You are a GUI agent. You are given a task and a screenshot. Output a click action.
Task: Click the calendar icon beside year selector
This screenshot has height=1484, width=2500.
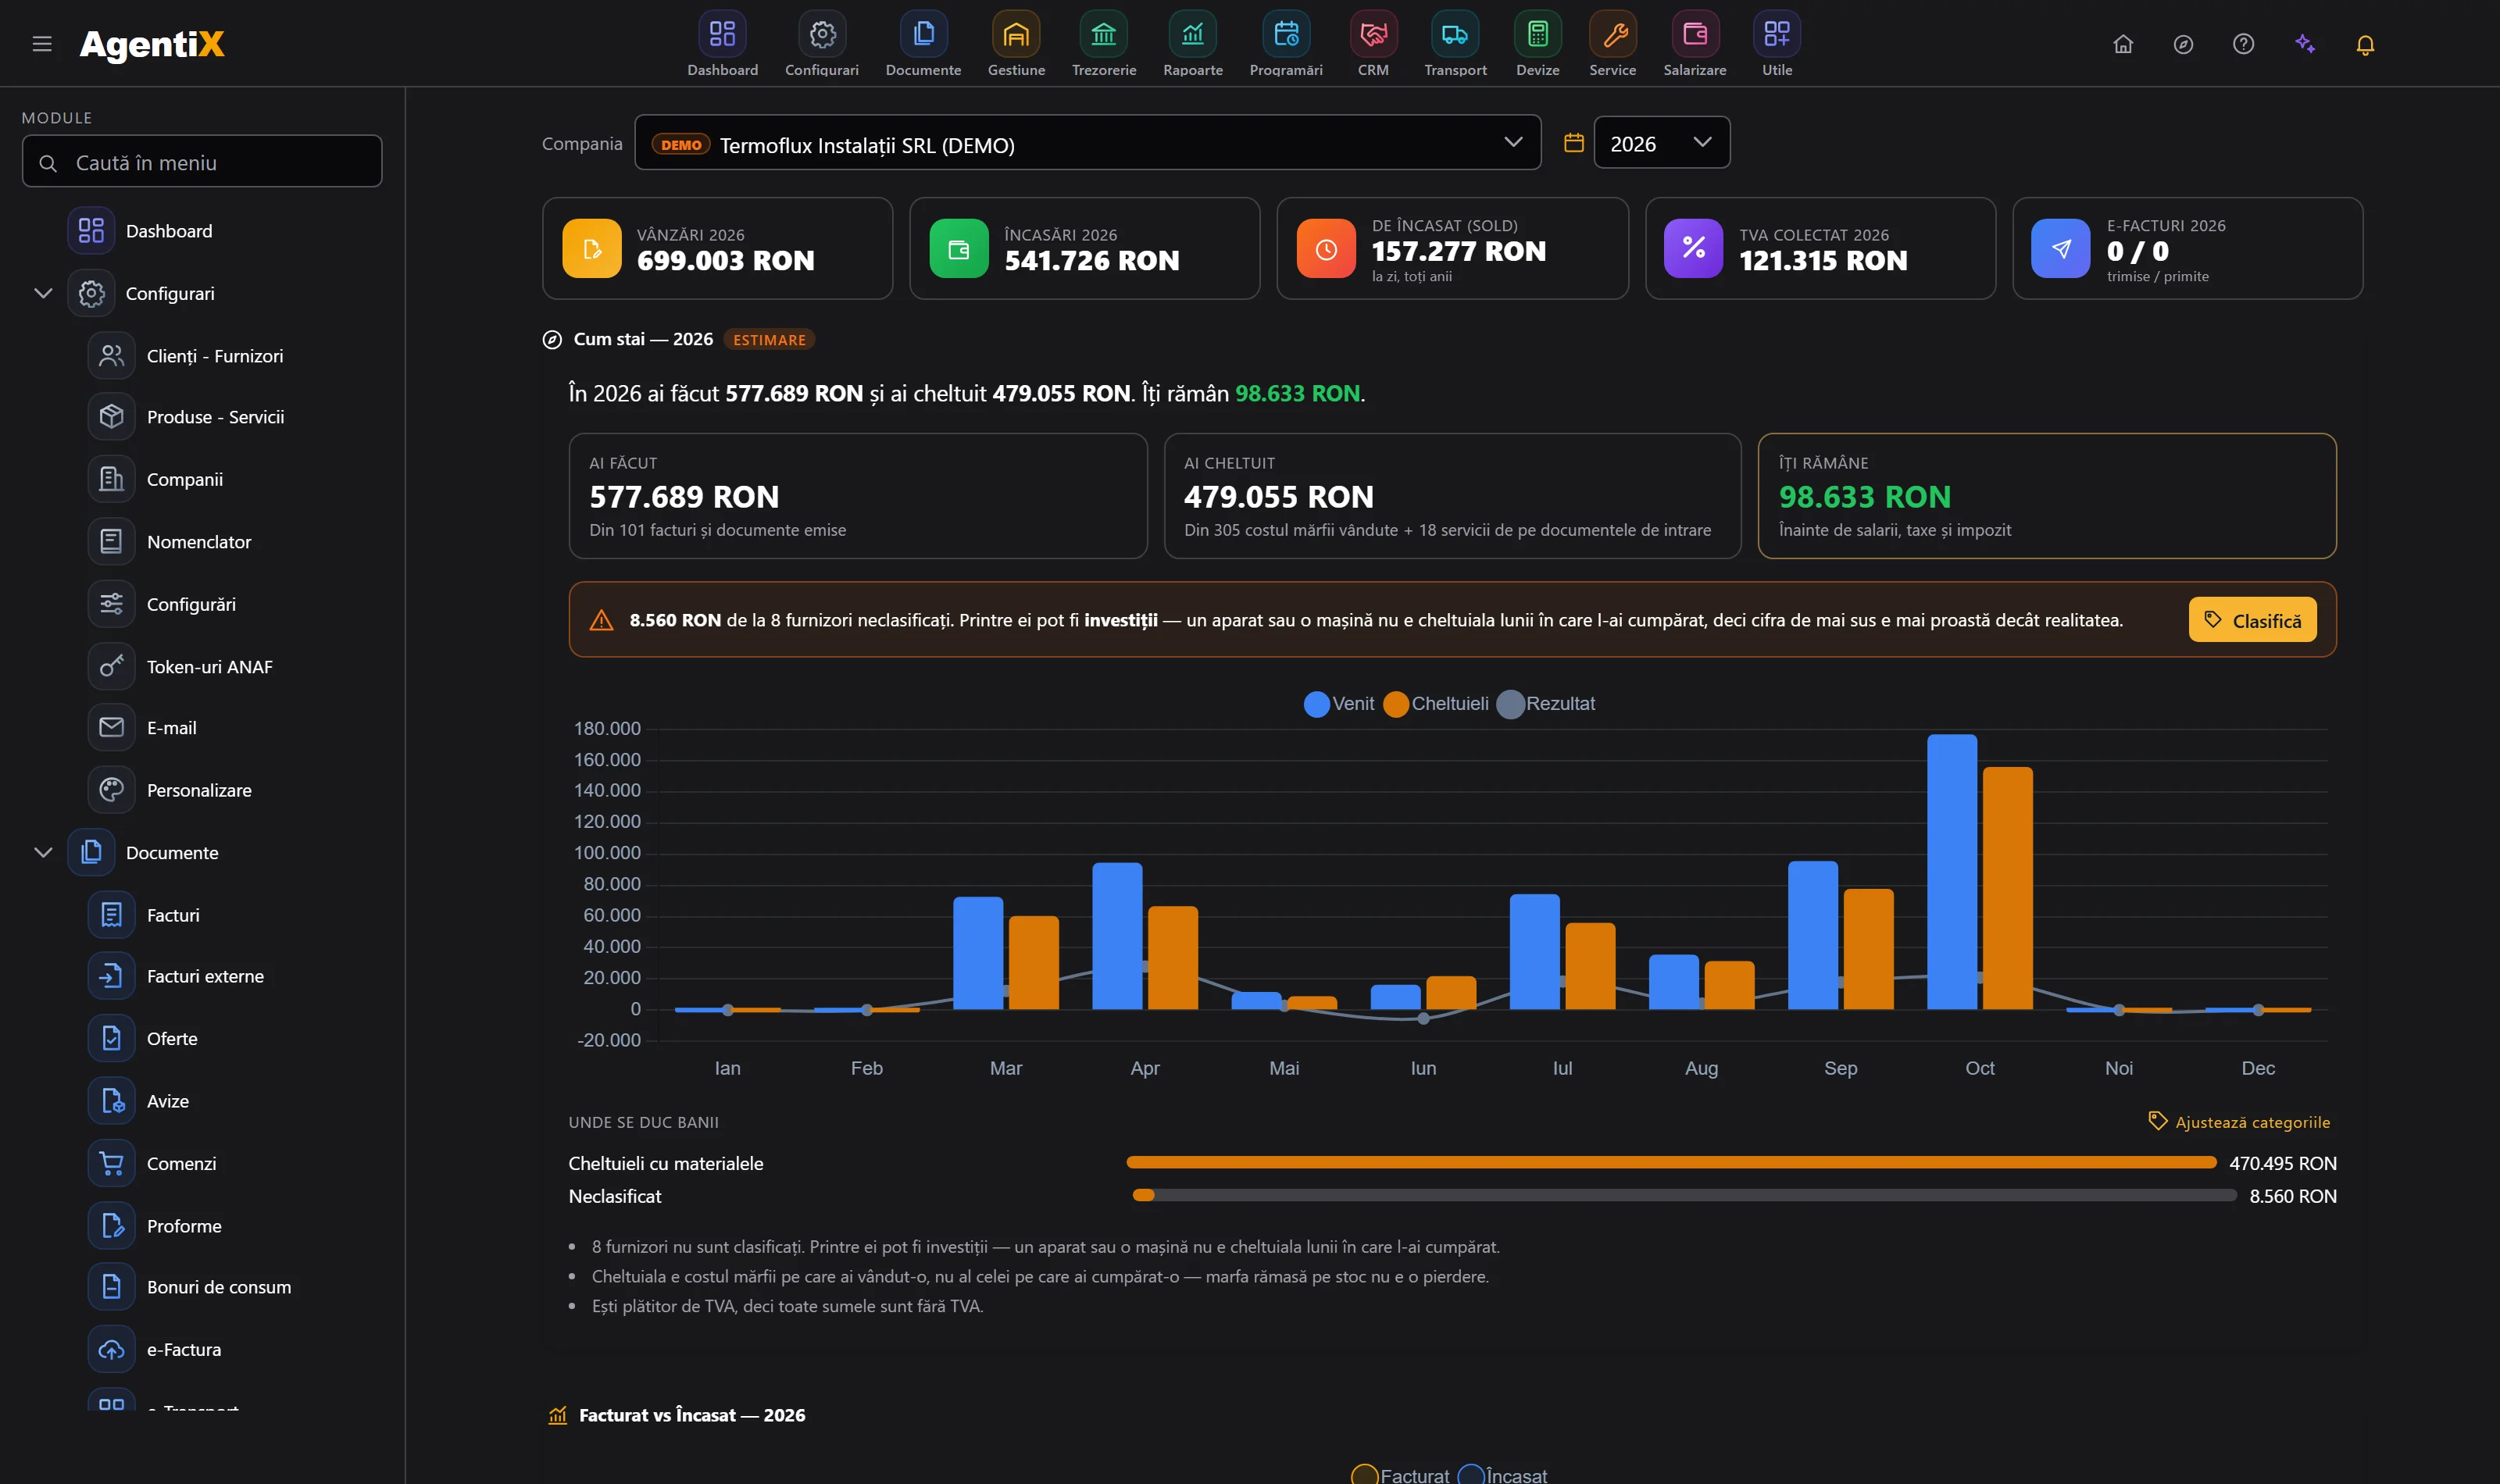point(1573,143)
